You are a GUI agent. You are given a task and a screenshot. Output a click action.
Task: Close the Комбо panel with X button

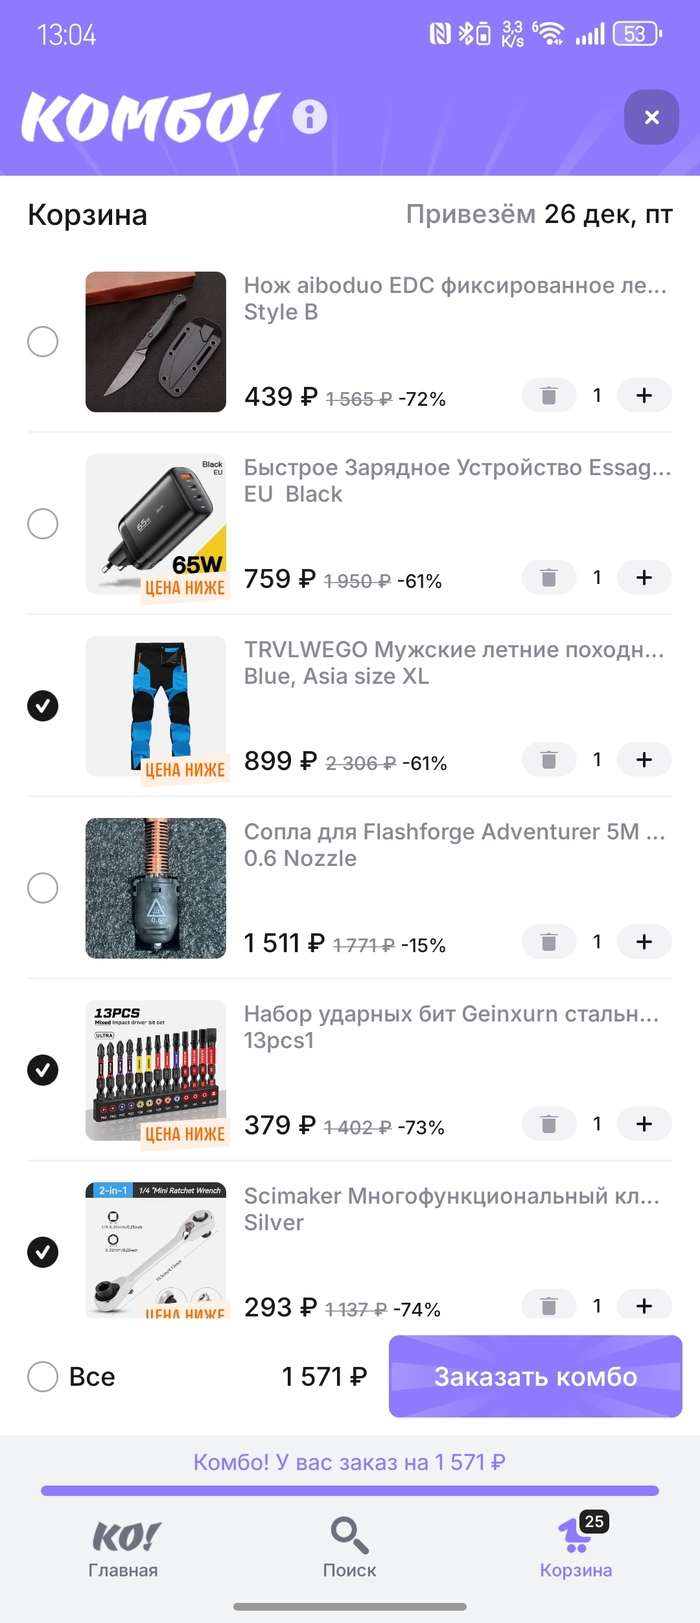click(x=651, y=117)
